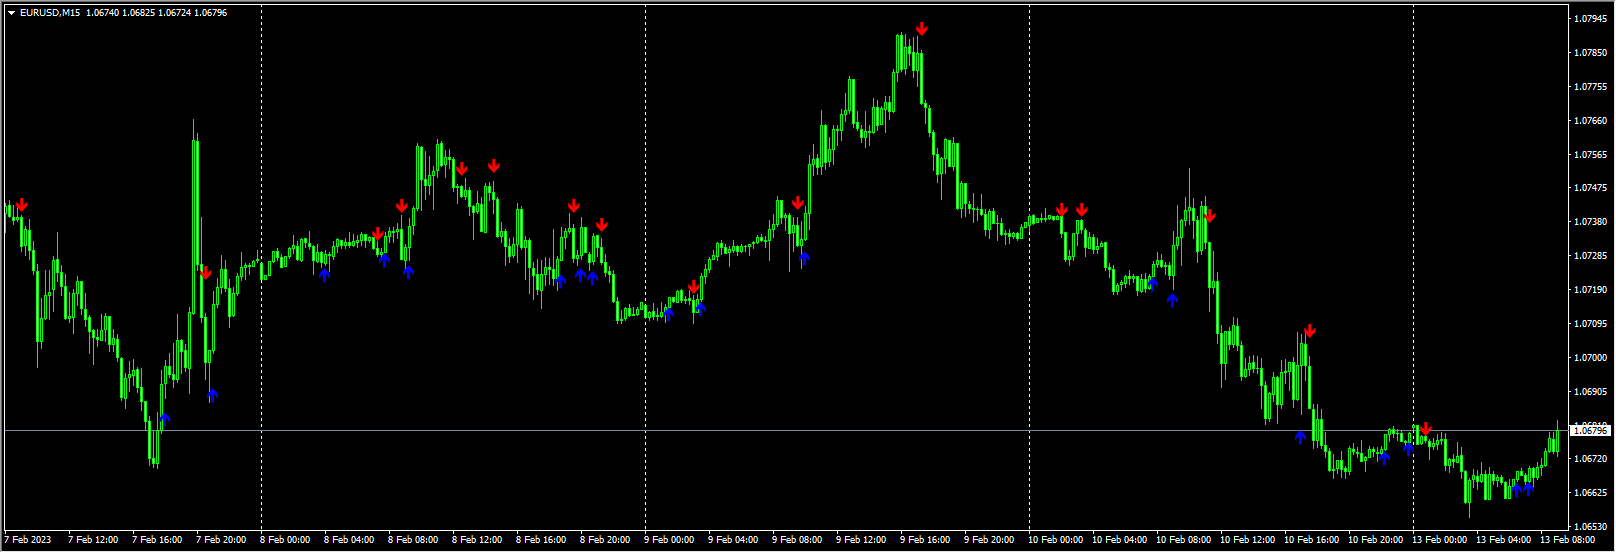The height and width of the screenshot is (553, 1616).
Task: Click the 1.07095 price scale label
Action: click(1590, 324)
